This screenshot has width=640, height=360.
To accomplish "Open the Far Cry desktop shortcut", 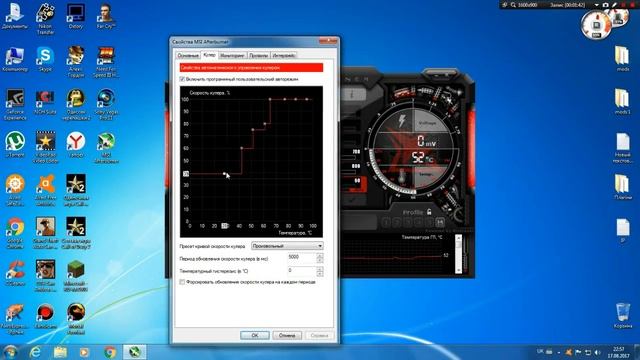I will coord(106,16).
